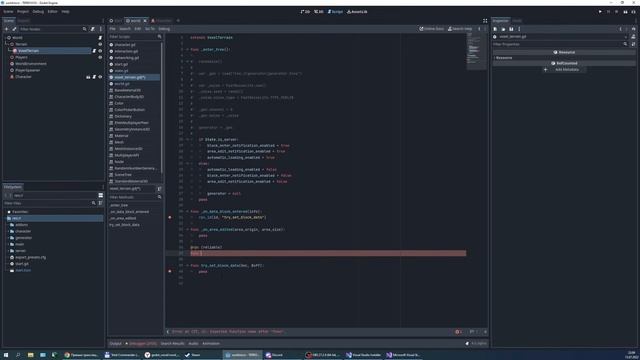
Task: Open the Editor menu
Action: click(53, 11)
